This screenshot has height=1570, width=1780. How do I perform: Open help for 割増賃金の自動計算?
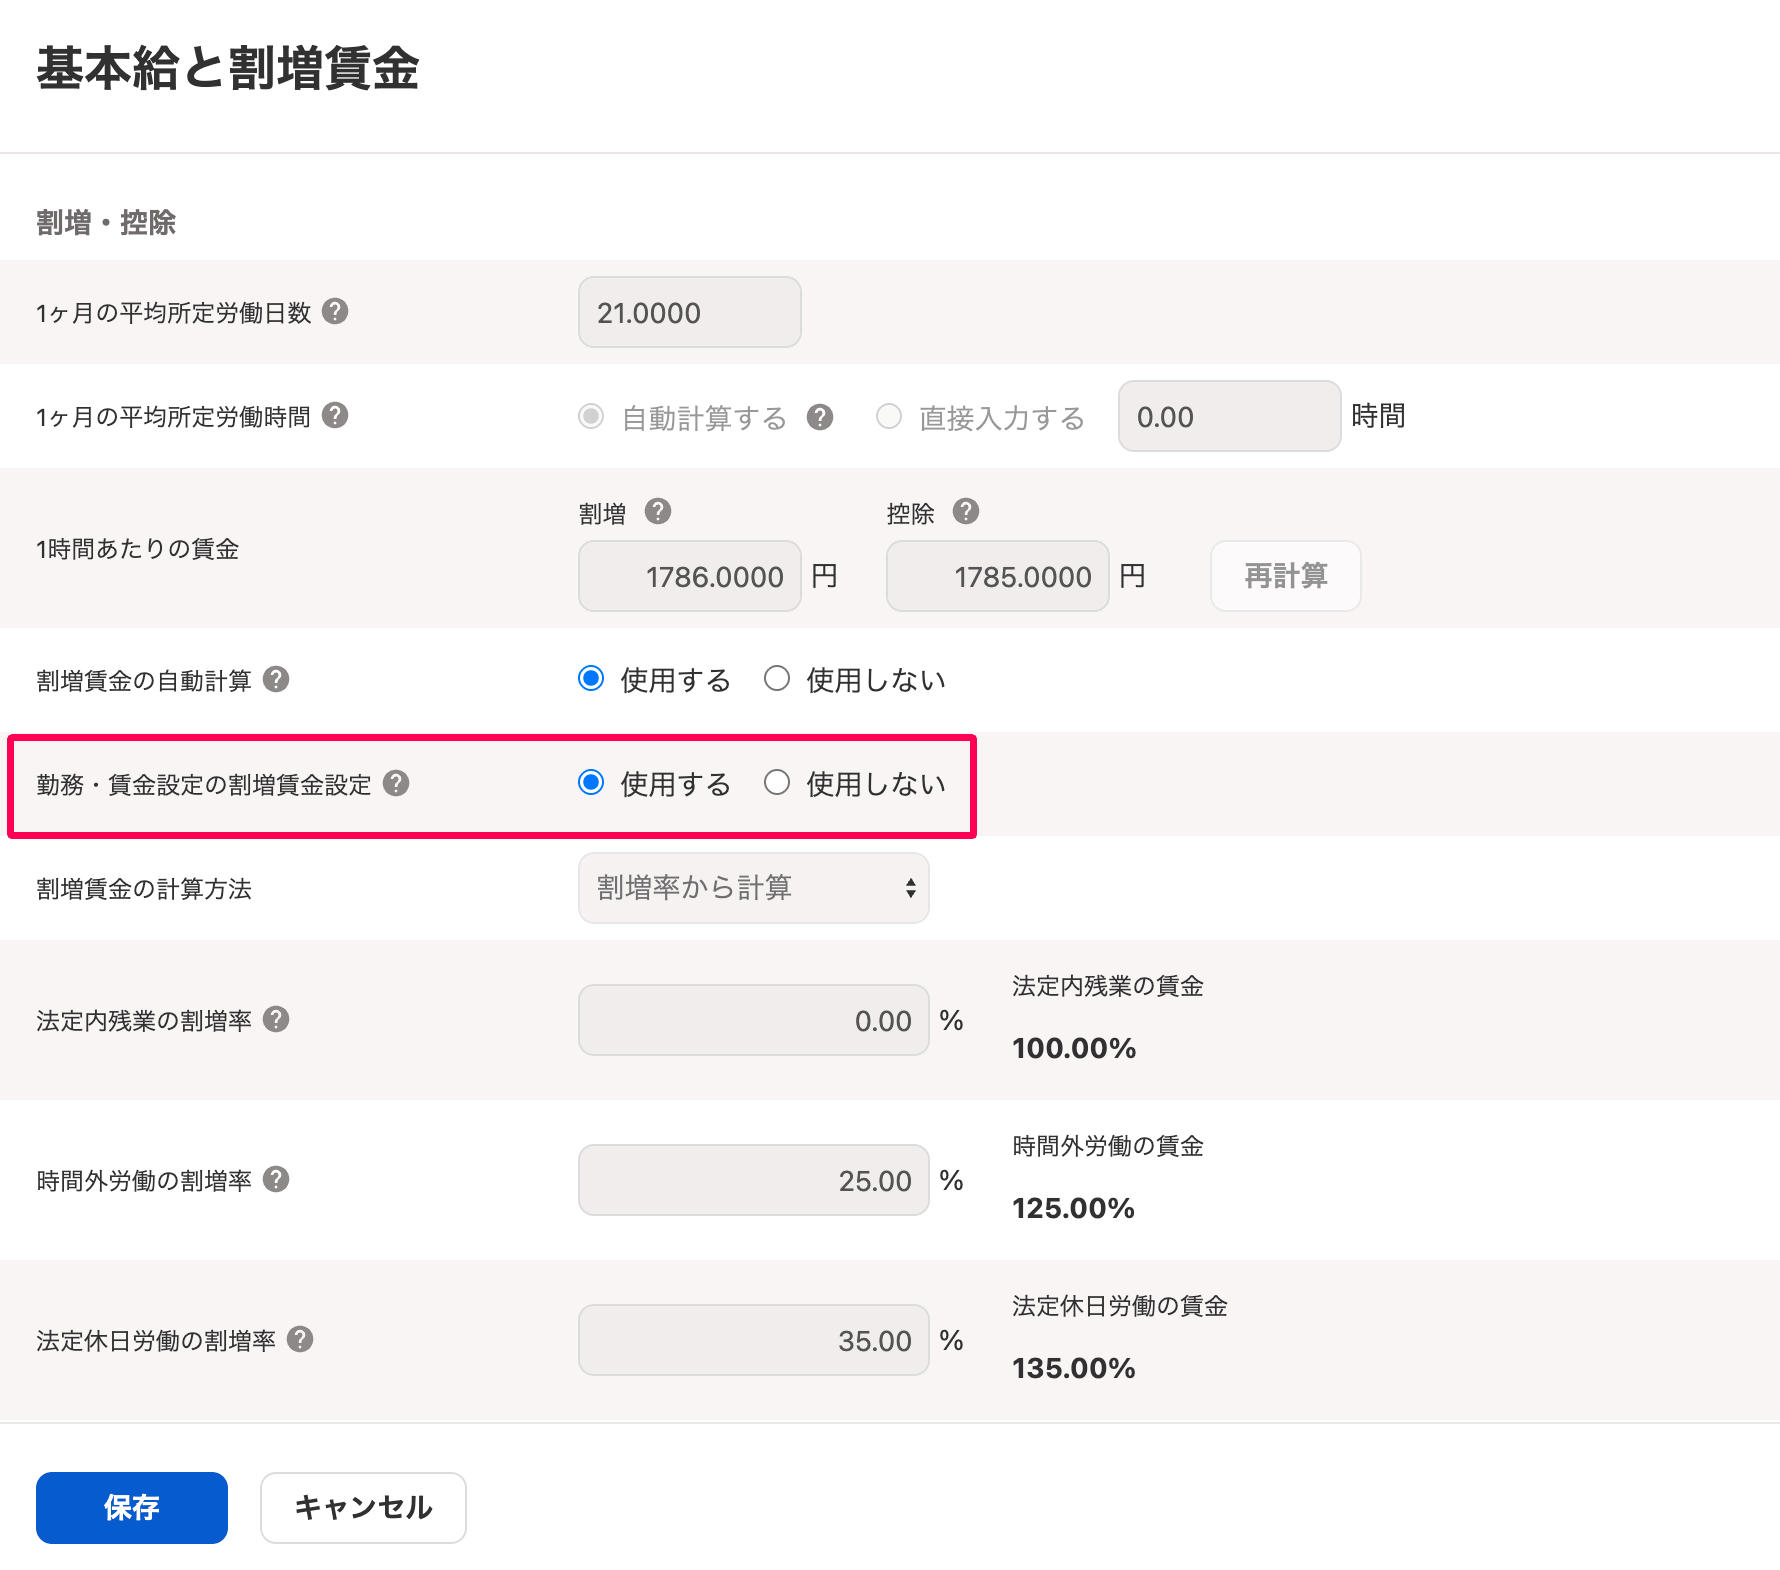click(276, 679)
